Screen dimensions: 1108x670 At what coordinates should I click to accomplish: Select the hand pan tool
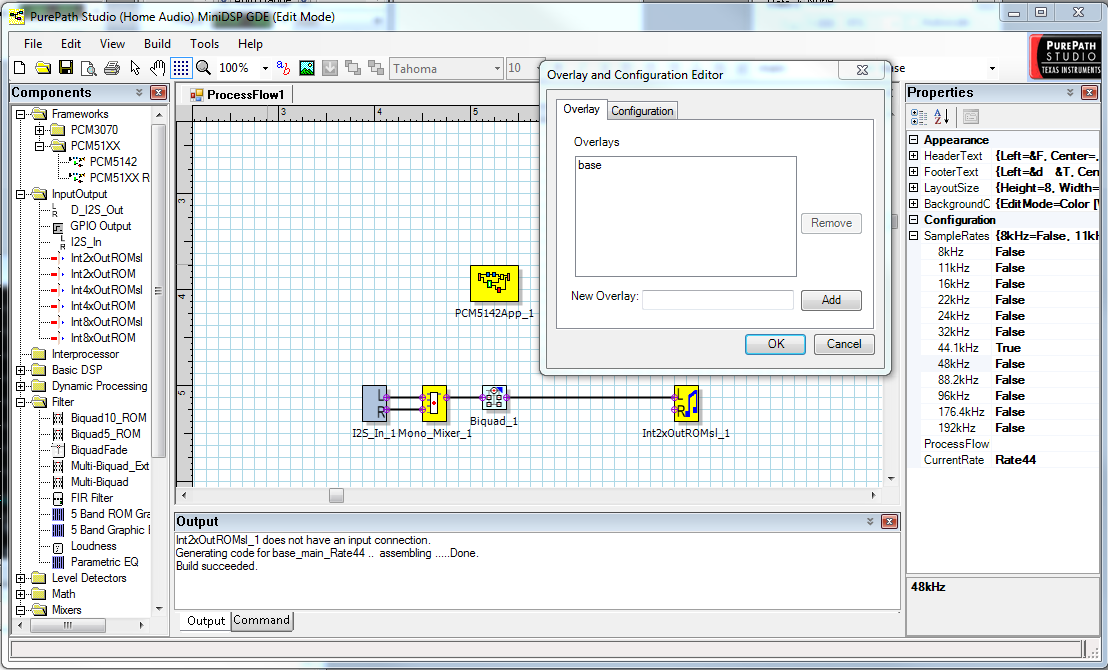tap(158, 68)
